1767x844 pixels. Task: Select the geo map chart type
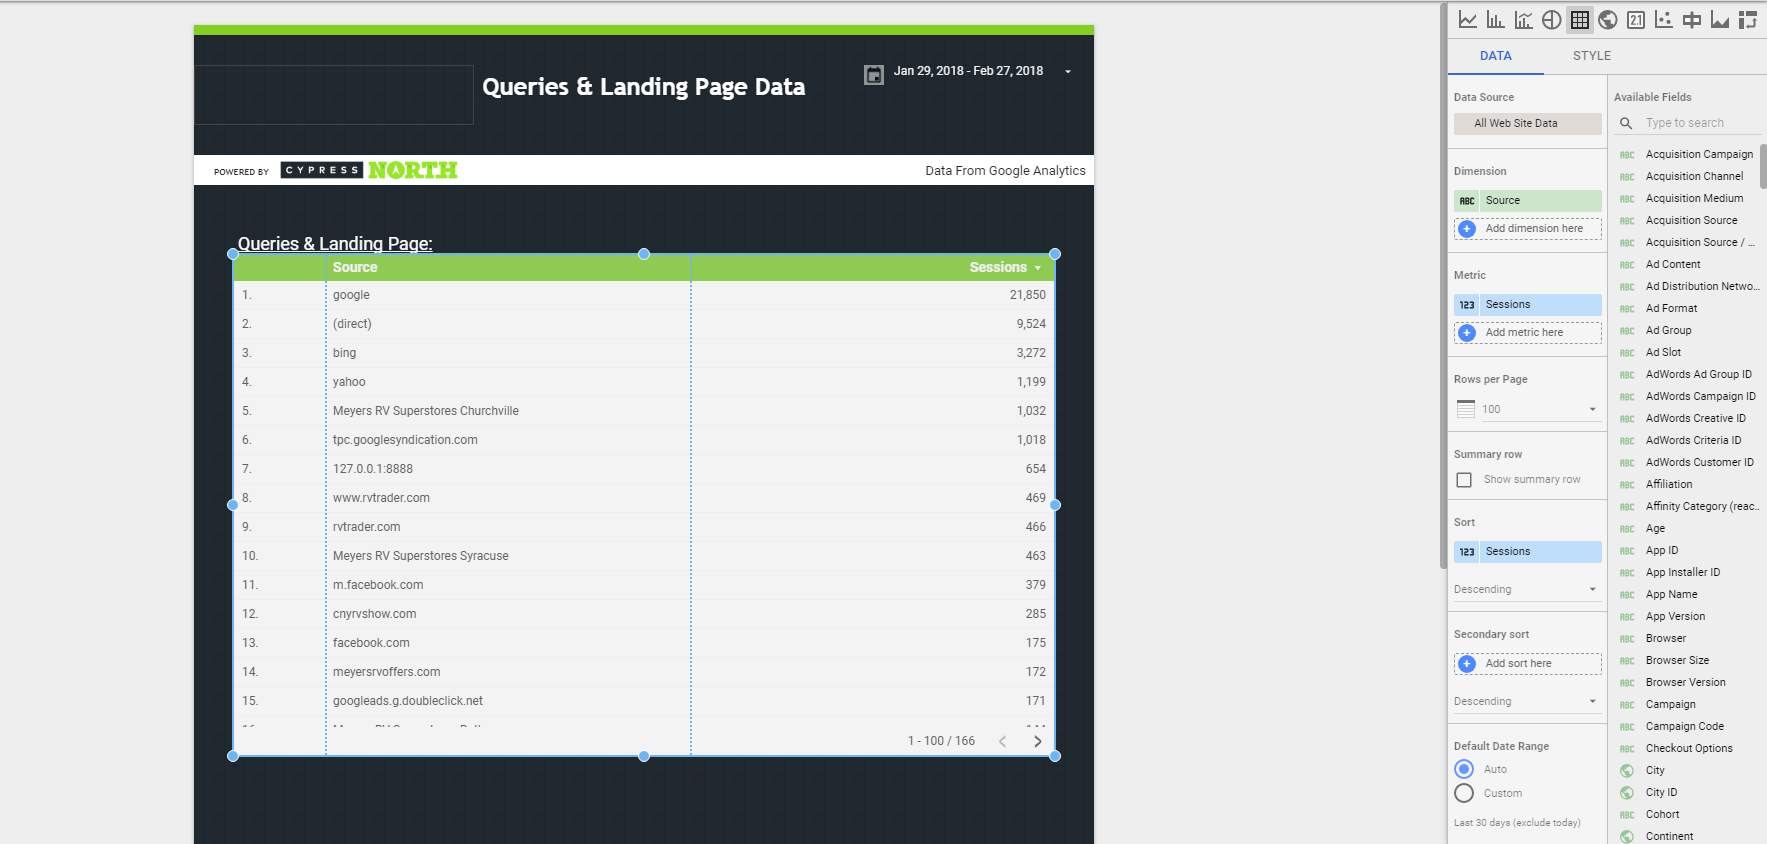coord(1608,19)
